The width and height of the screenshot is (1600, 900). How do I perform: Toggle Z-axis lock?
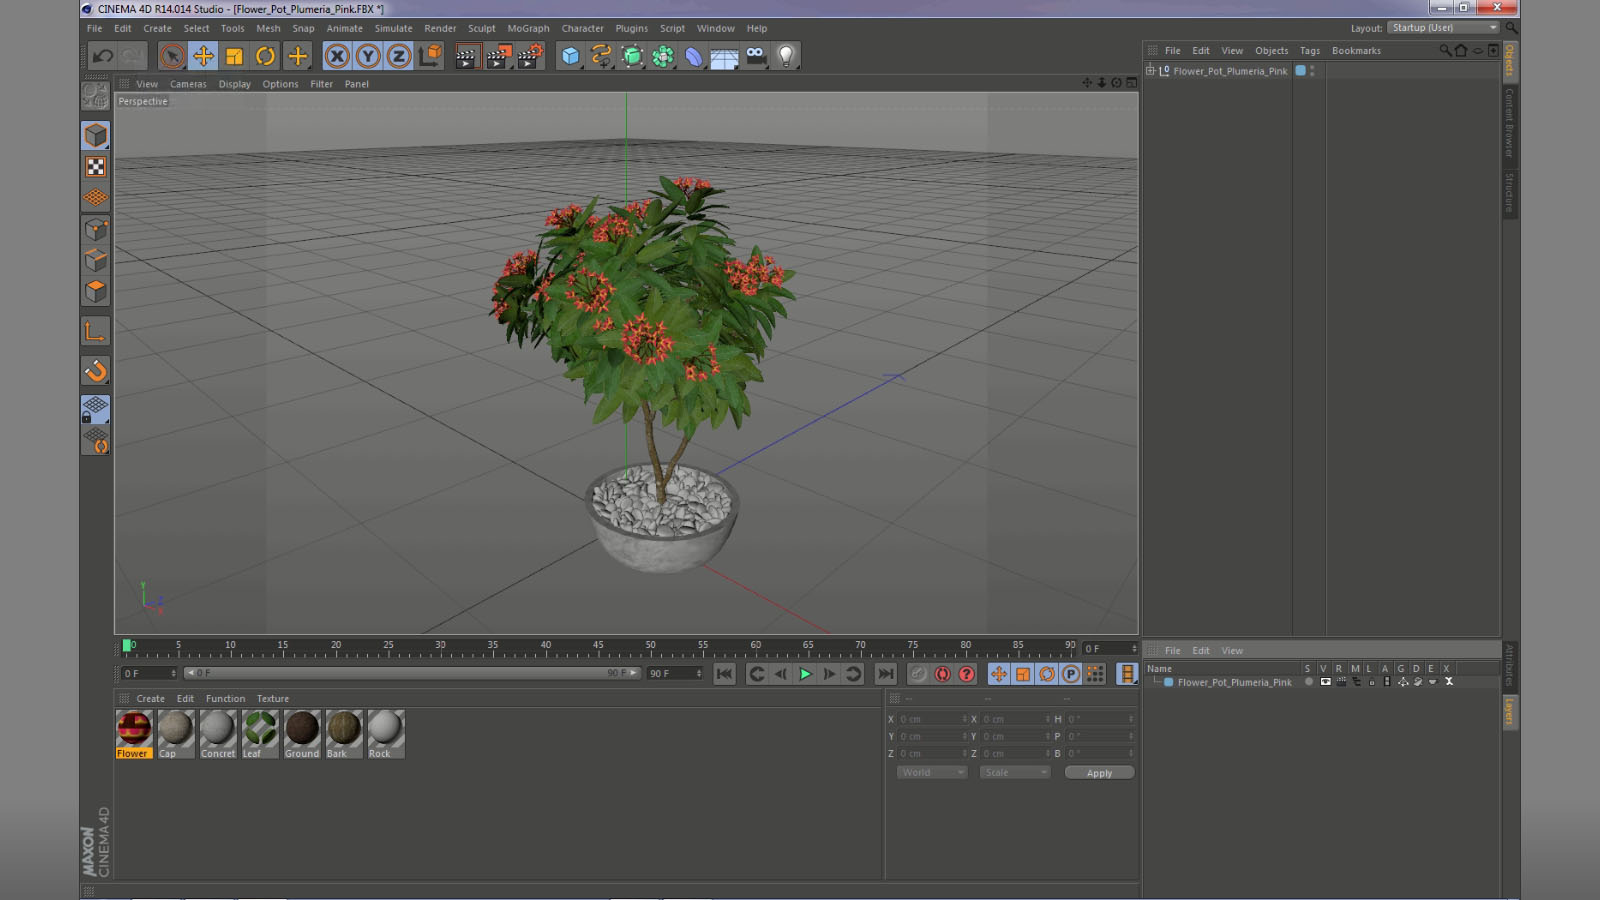point(399,56)
